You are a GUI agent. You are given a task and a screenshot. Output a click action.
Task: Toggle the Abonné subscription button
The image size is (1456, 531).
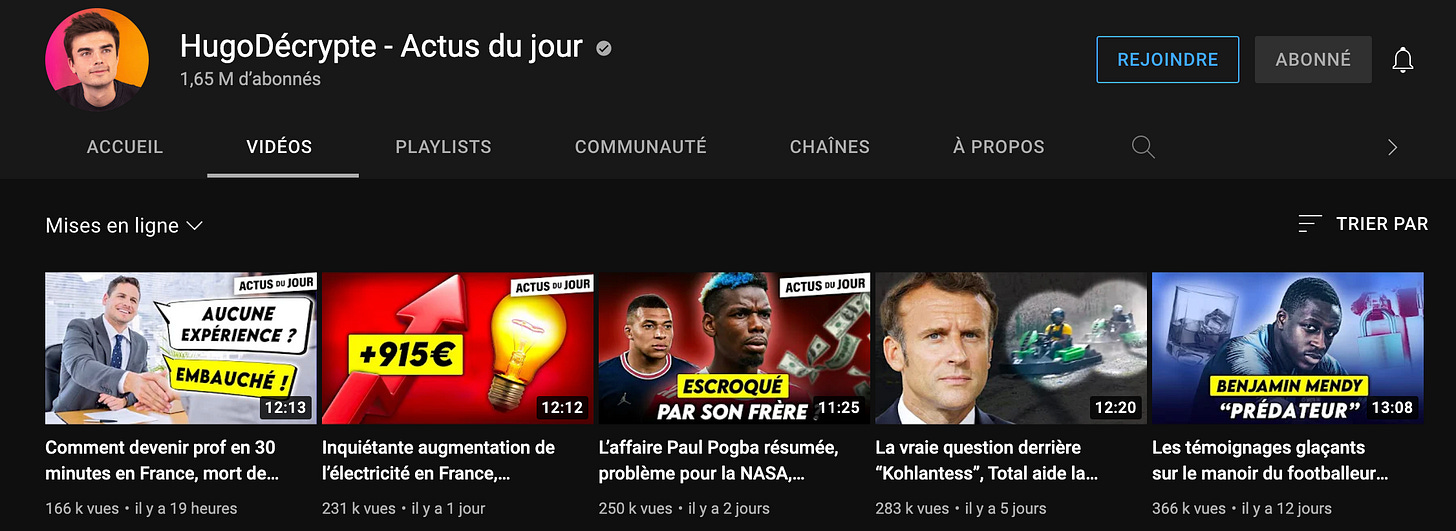(1313, 60)
